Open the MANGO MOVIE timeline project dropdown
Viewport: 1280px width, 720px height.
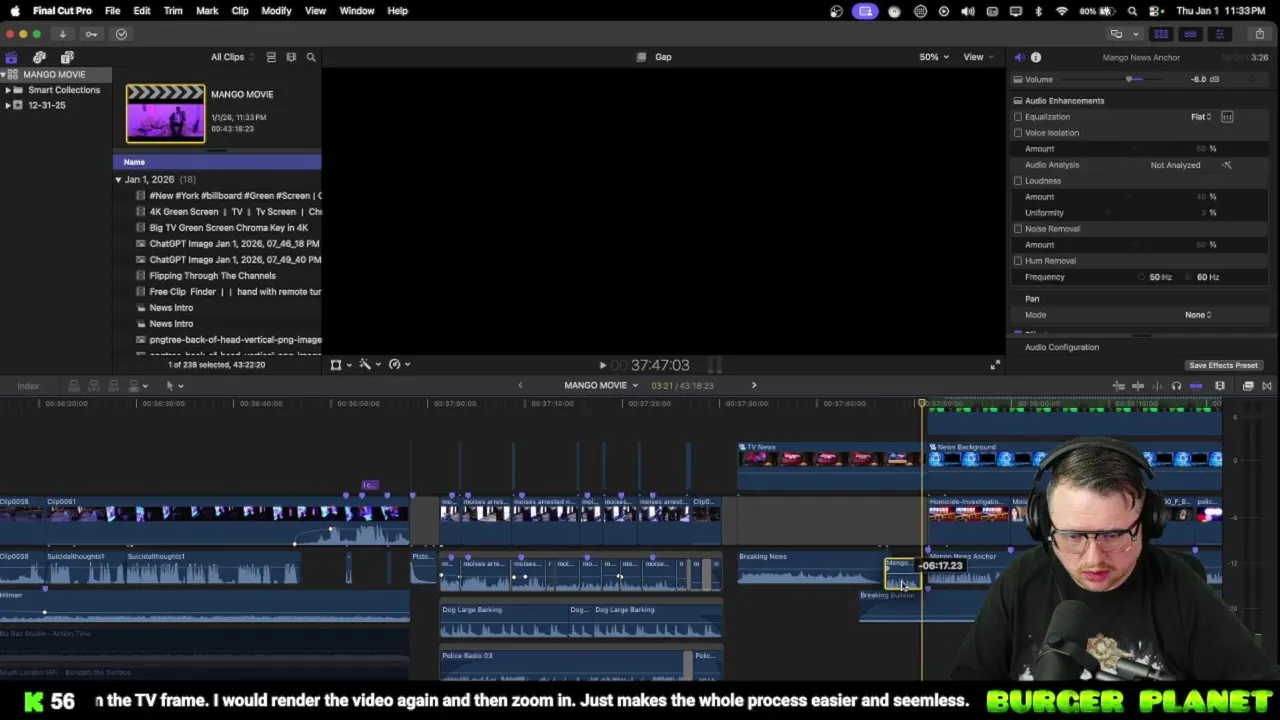tap(601, 385)
